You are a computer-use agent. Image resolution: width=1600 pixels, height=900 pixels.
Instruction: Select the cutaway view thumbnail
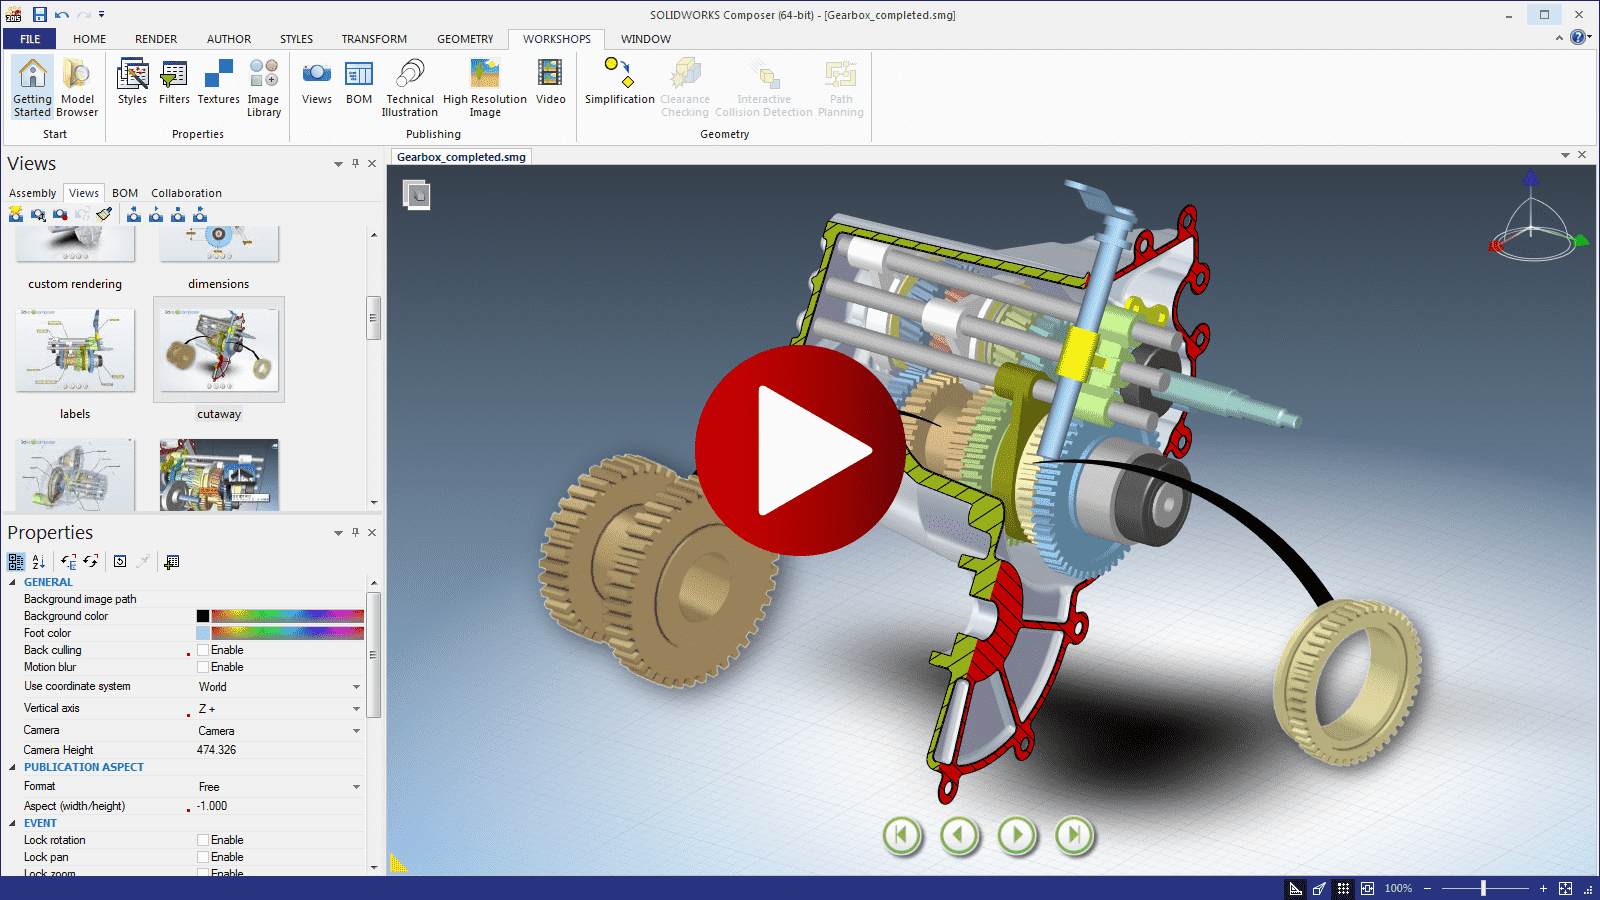tap(219, 350)
